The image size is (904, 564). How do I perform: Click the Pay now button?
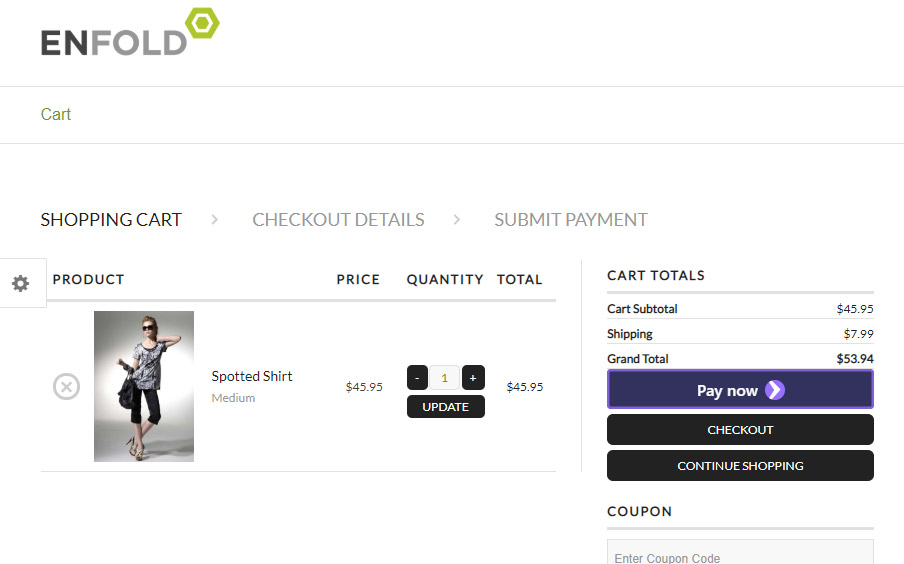click(x=740, y=390)
